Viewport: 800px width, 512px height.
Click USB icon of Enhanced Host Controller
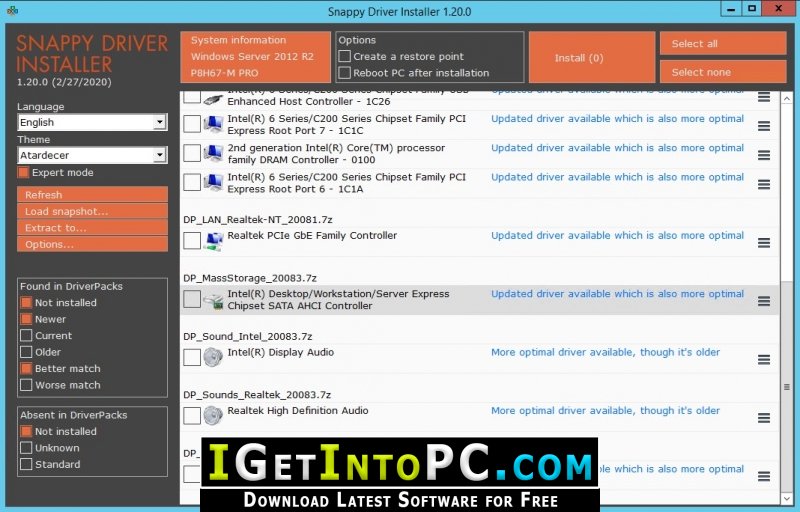pos(213,98)
